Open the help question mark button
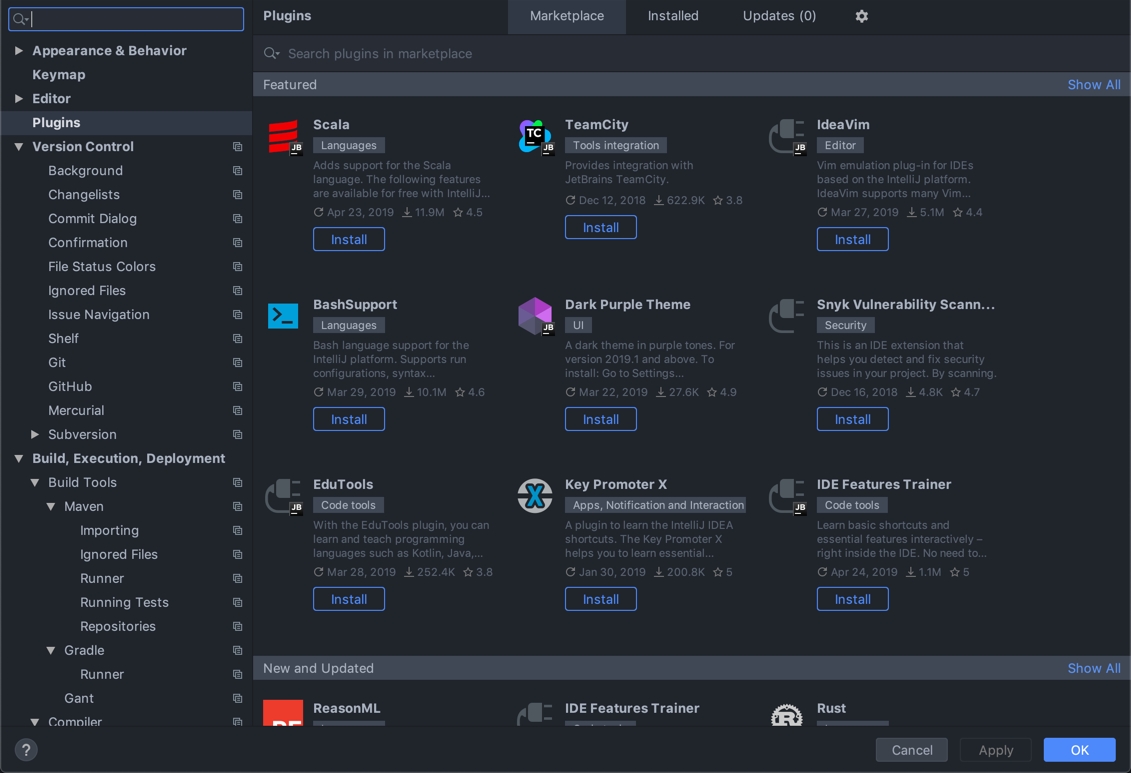1131x773 pixels. 26,750
